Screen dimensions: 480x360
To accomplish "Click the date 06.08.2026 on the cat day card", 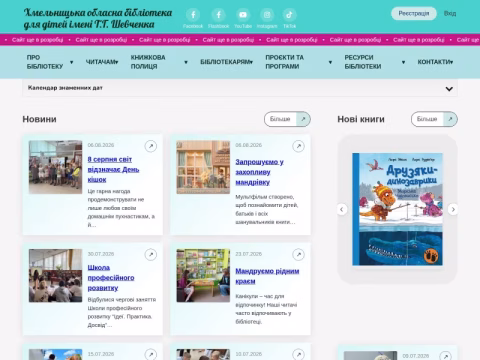I will [101, 145].
